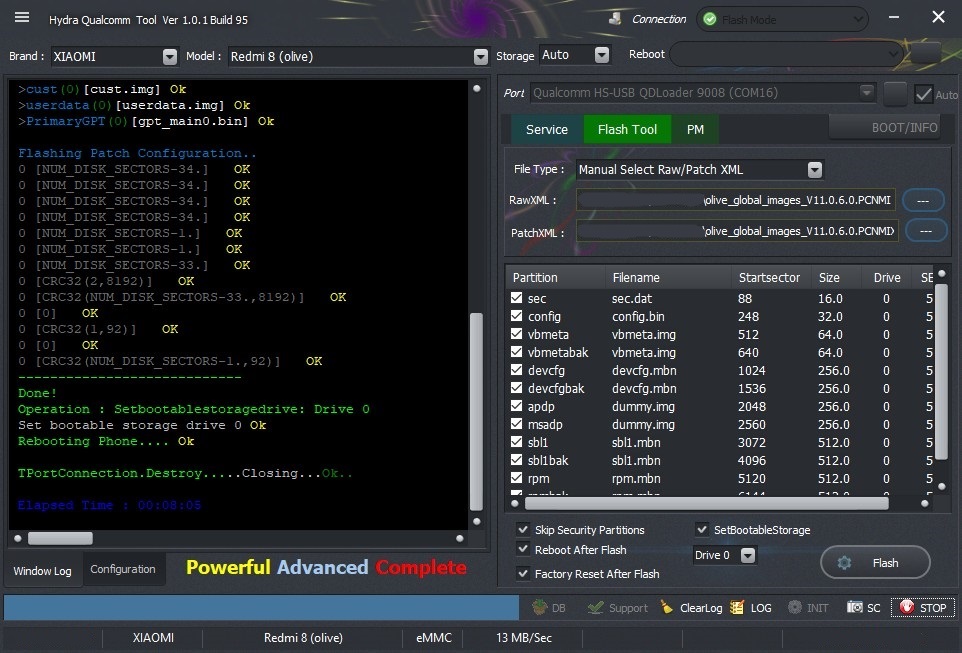Click the PatchXML path field
This screenshot has width=962, height=653.
[737, 231]
